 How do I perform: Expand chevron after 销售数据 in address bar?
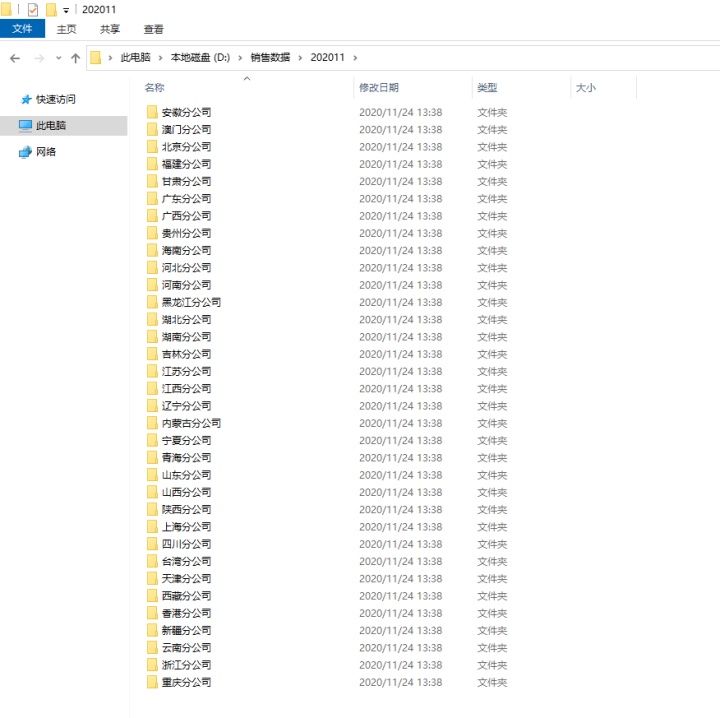click(300, 58)
